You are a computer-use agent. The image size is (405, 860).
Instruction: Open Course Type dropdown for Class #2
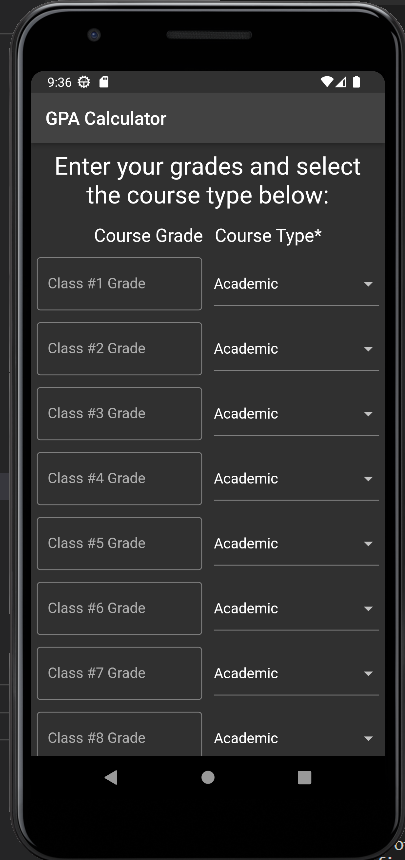(x=296, y=349)
